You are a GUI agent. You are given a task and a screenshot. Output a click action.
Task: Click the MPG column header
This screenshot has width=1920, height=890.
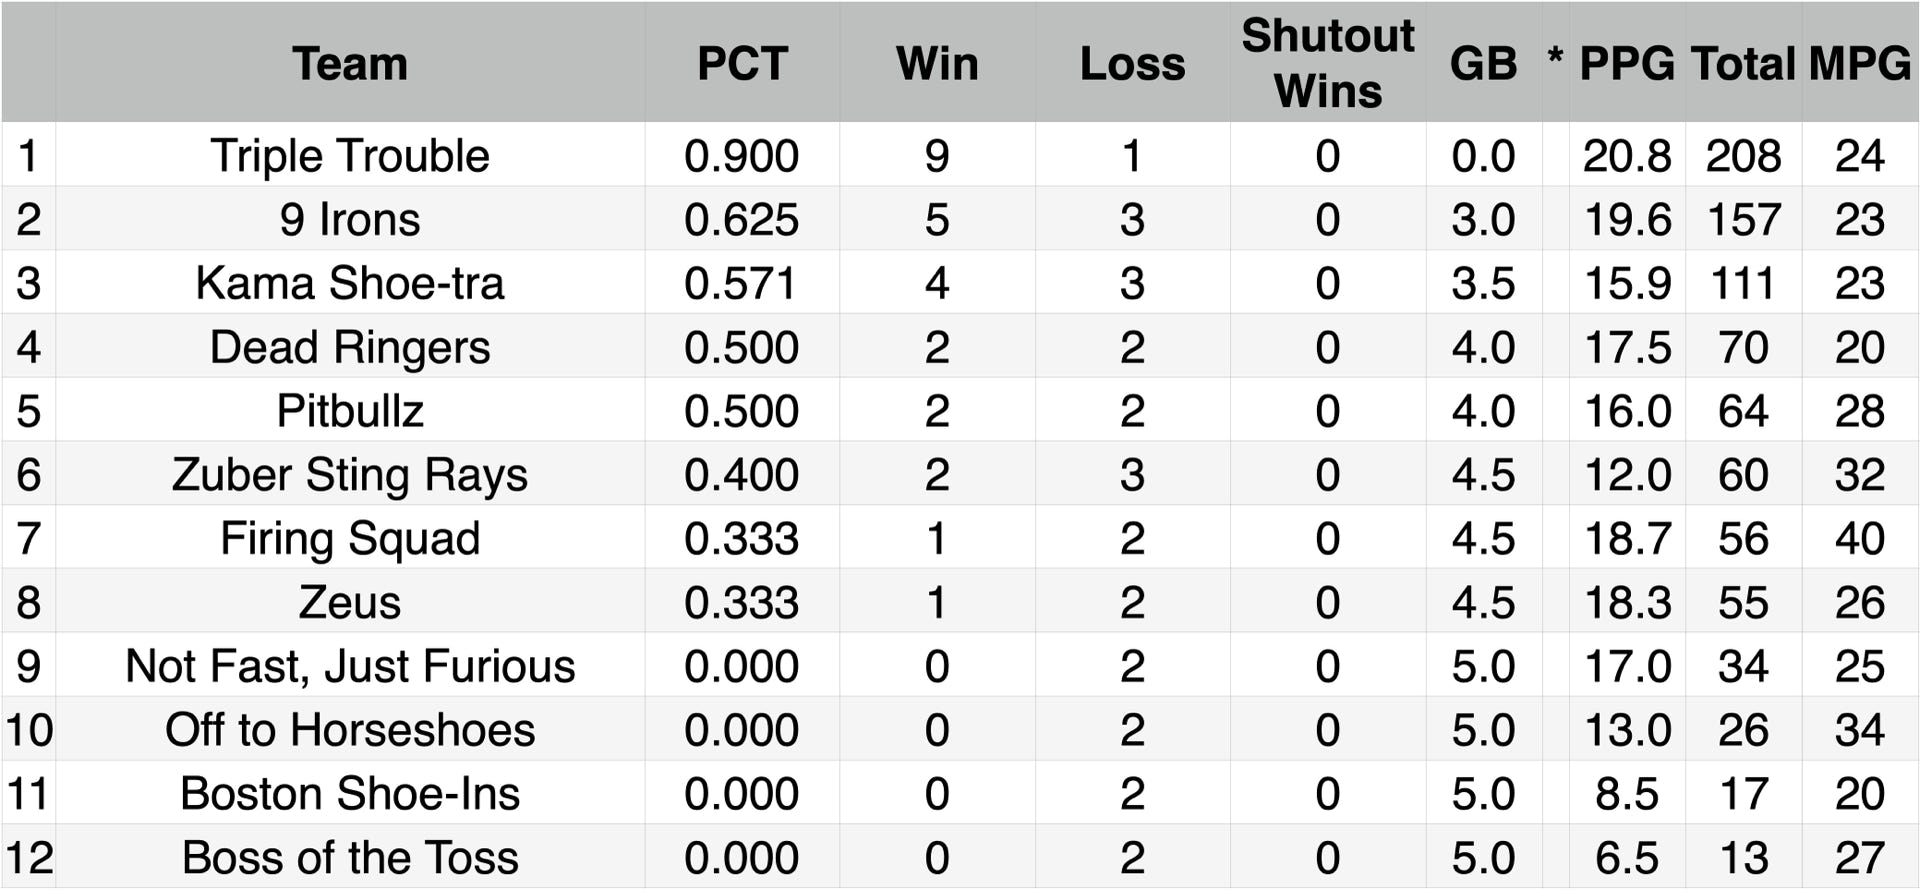point(1860,64)
